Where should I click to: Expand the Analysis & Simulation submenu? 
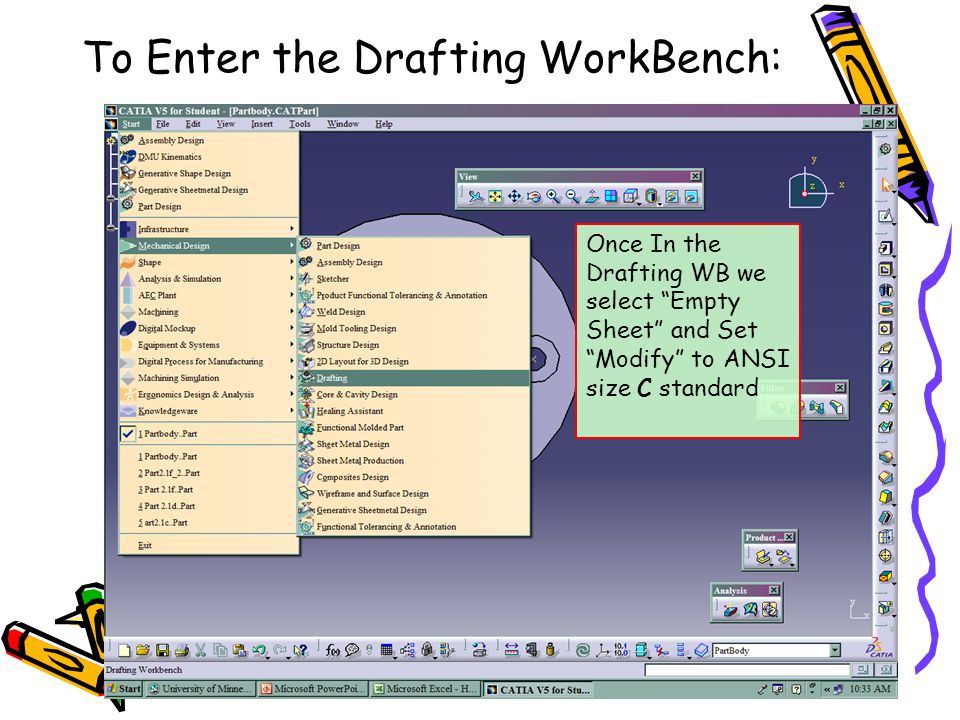(208, 279)
